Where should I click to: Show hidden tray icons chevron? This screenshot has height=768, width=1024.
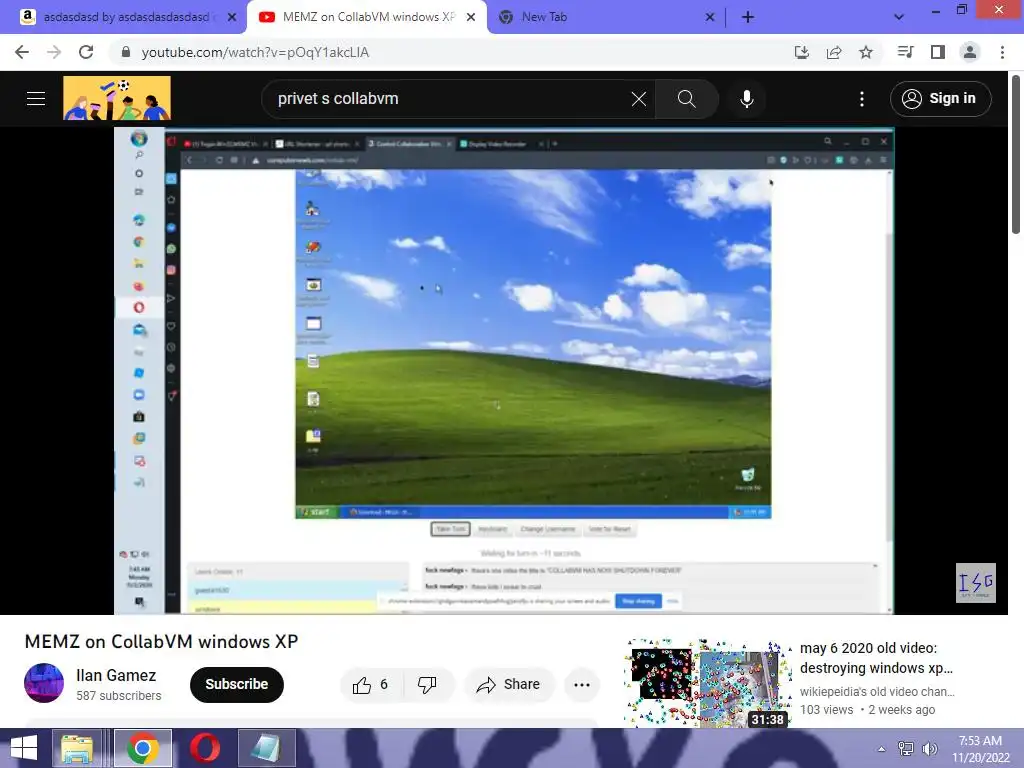coord(882,748)
